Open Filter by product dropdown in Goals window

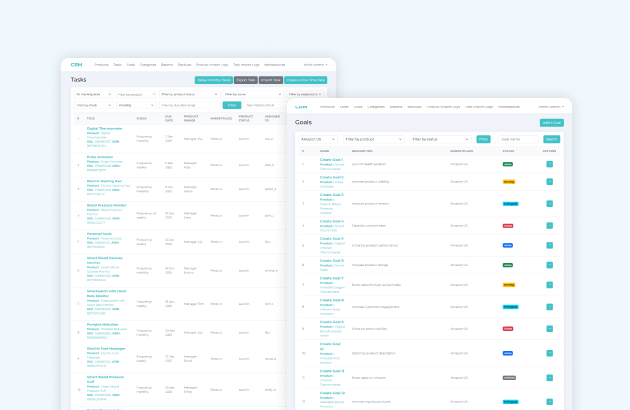pos(373,139)
